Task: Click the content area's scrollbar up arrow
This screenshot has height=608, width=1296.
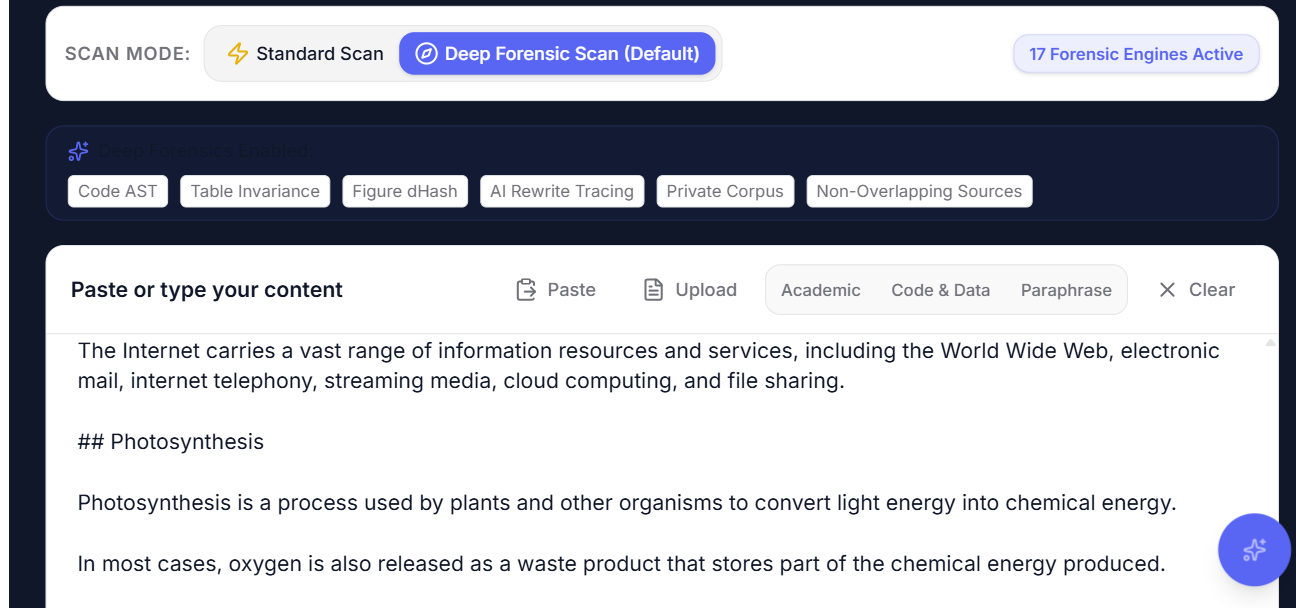Action: (1271, 342)
